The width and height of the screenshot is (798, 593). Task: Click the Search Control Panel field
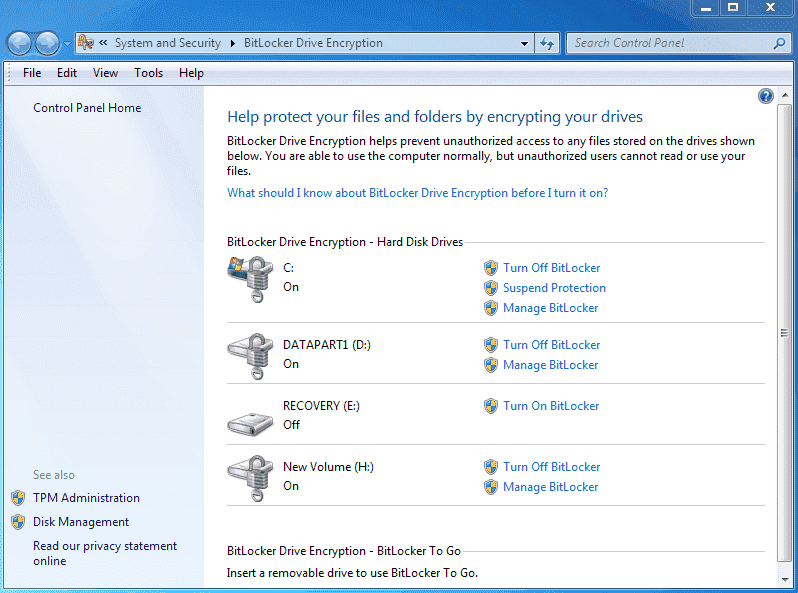[x=678, y=43]
